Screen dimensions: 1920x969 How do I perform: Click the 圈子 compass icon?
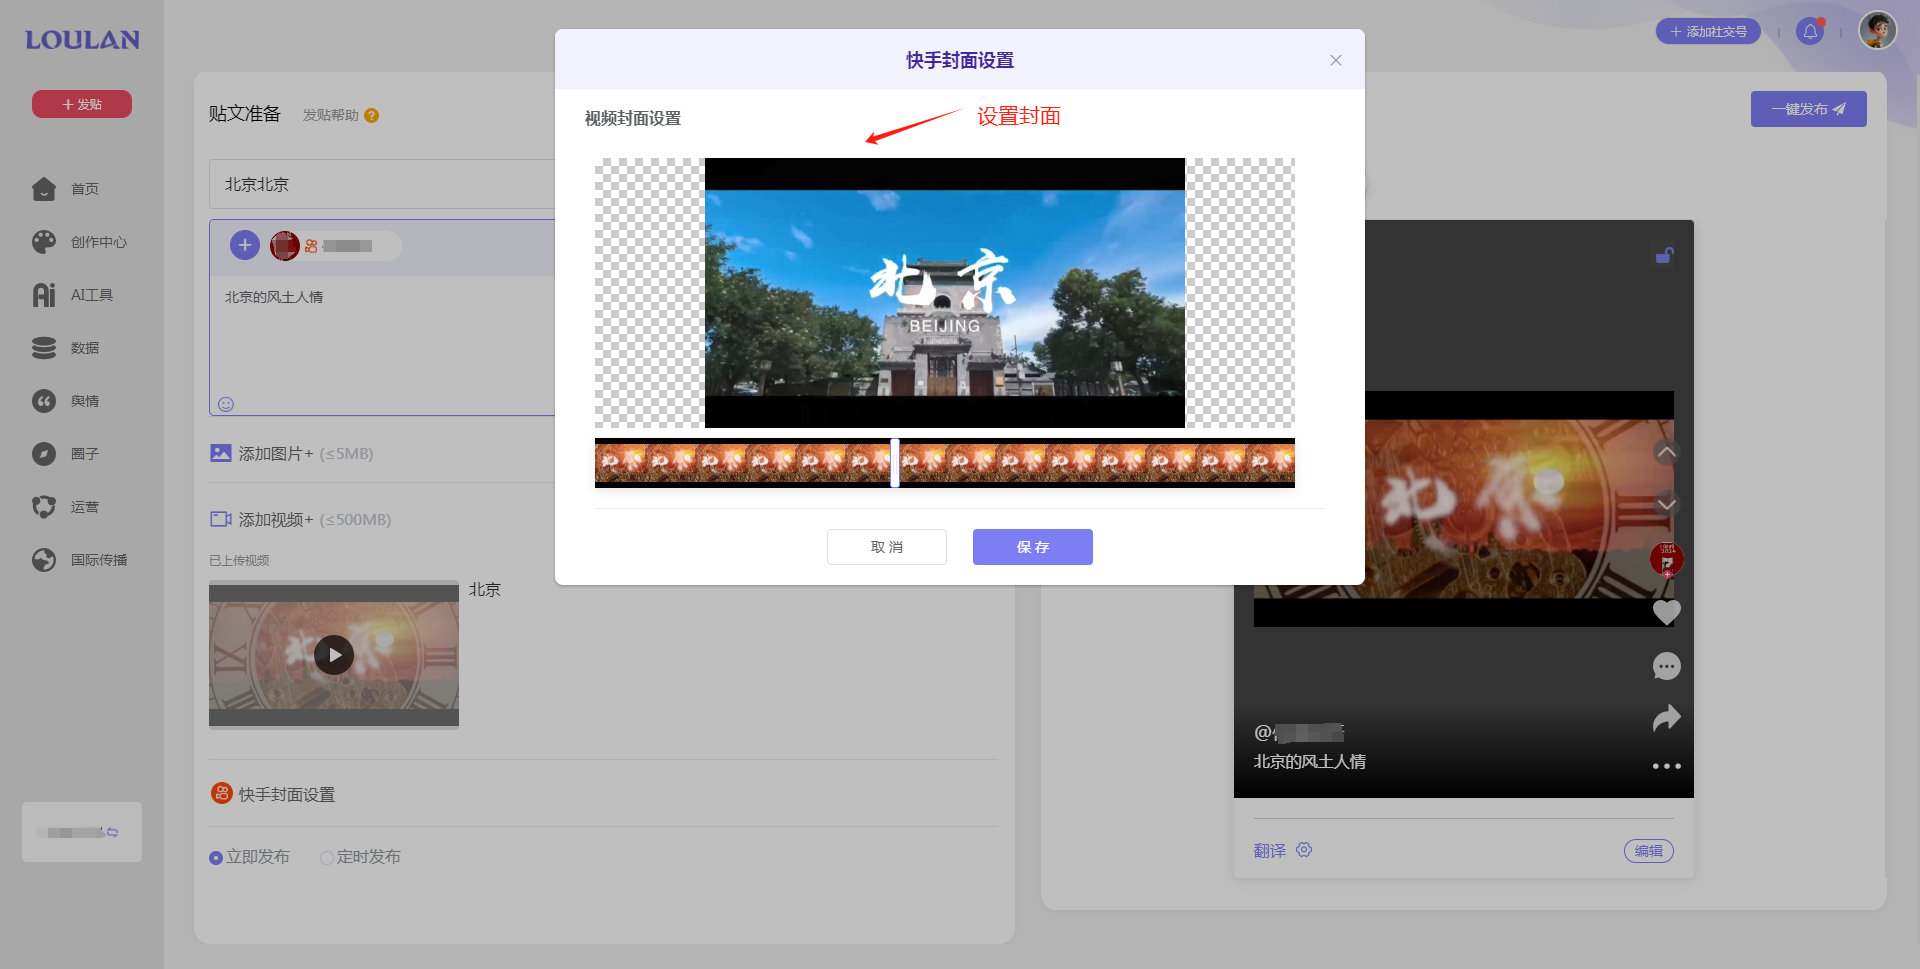(44, 454)
